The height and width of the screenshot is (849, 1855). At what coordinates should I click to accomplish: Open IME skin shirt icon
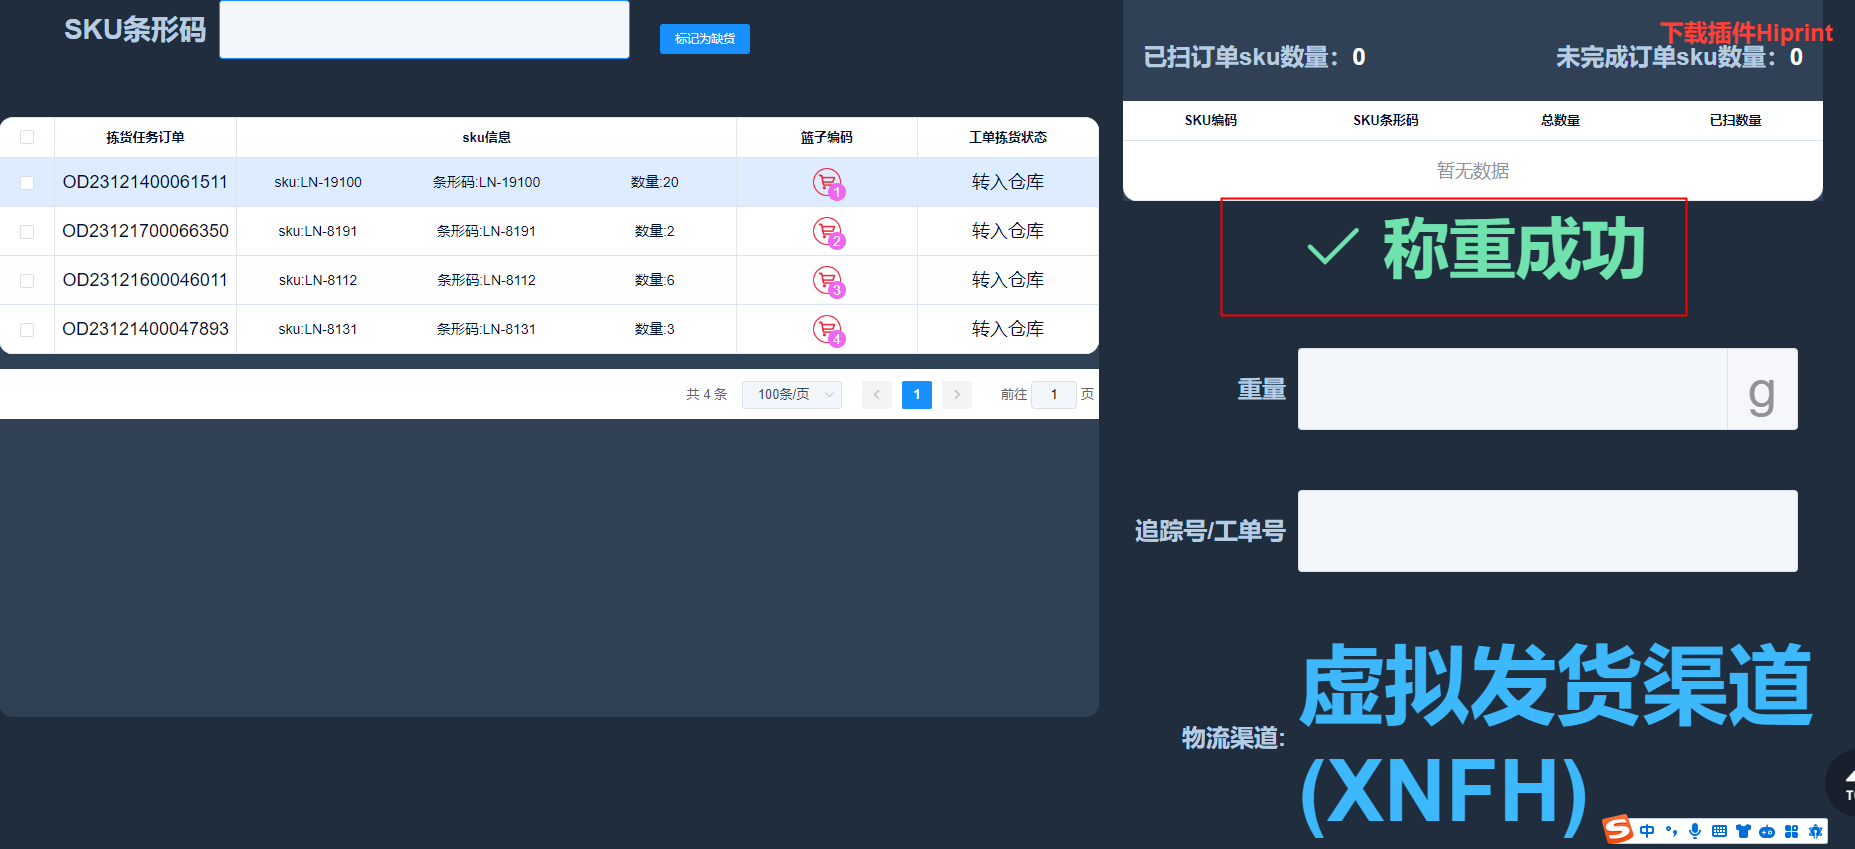click(x=1743, y=831)
